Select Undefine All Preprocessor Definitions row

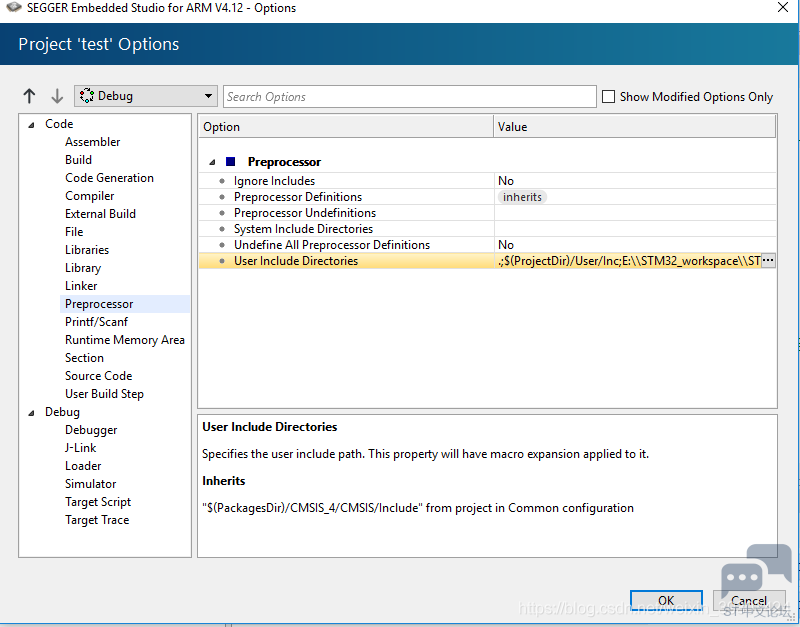(487, 245)
